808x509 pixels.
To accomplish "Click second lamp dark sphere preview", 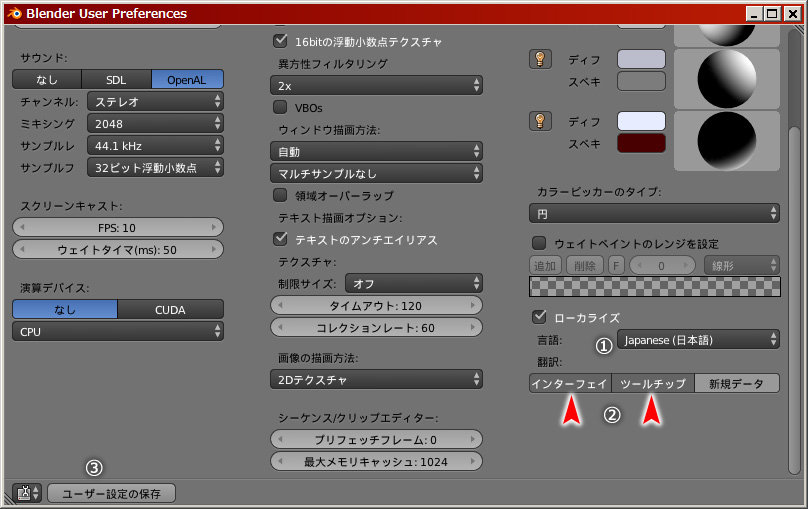I will [x=727, y=141].
